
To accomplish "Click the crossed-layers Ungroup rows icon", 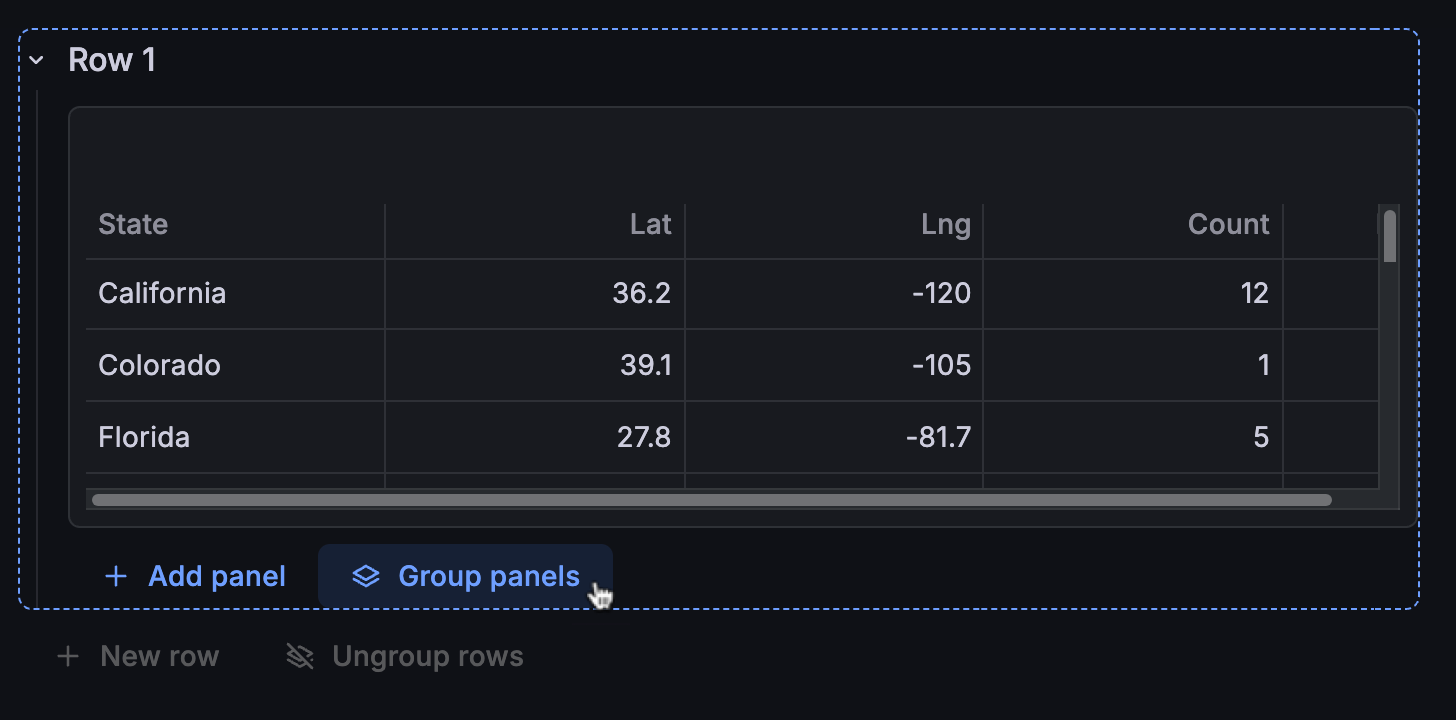I will [297, 656].
